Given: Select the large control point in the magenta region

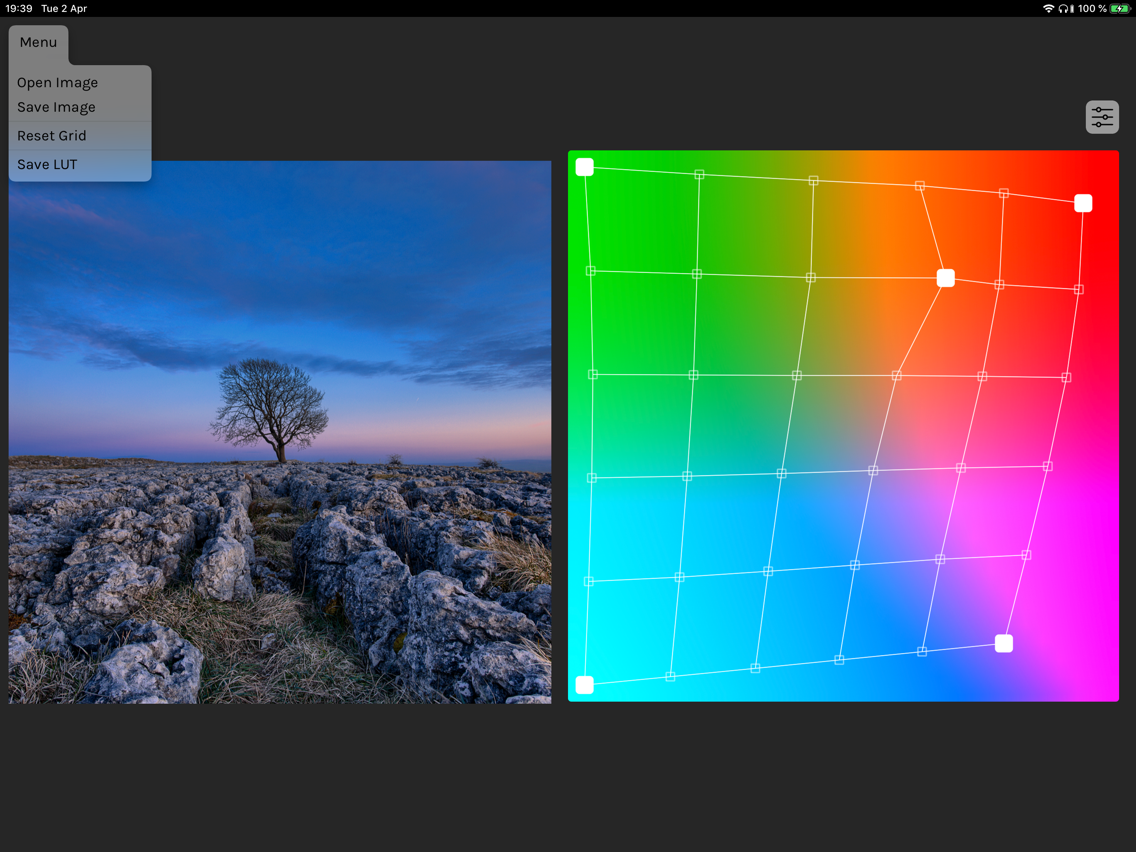Looking at the screenshot, I should pos(1004,643).
